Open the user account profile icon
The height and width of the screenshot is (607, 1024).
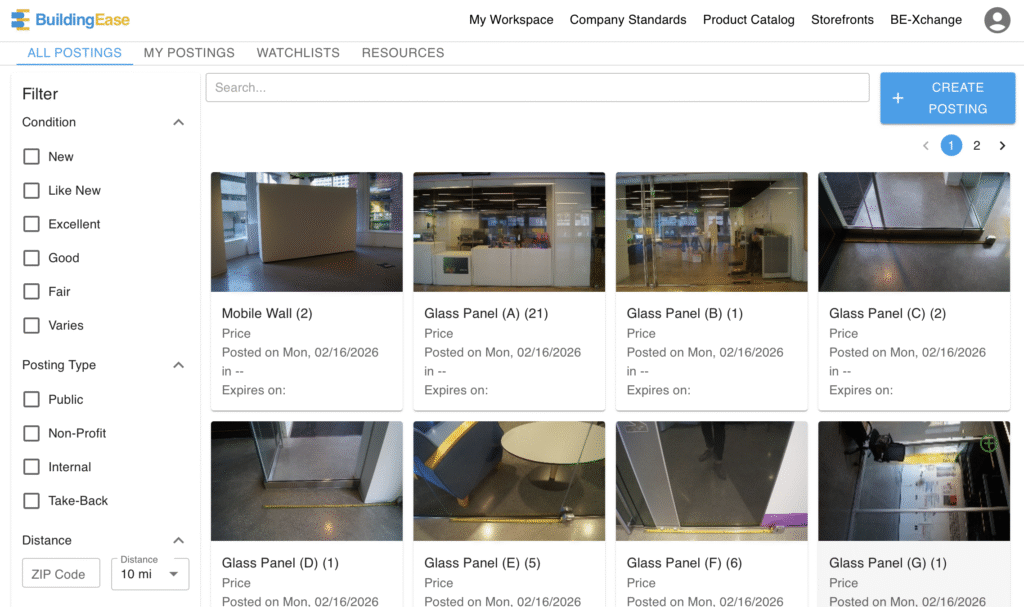(996, 20)
